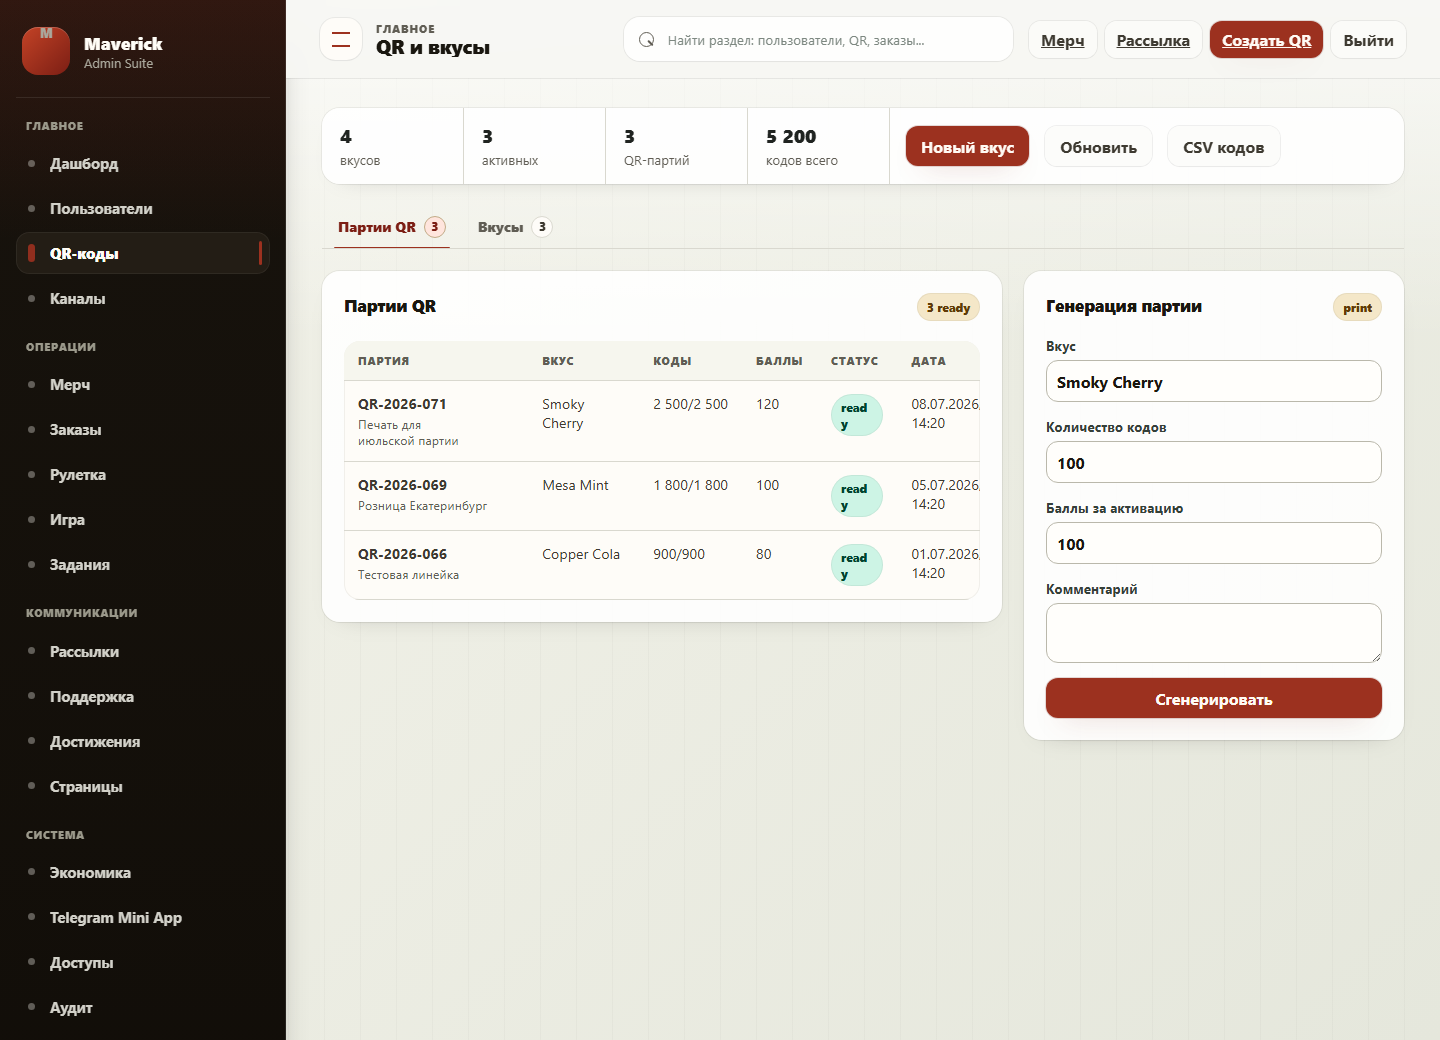Click the Дата column header
The height and width of the screenshot is (1040, 1440).
928,361
